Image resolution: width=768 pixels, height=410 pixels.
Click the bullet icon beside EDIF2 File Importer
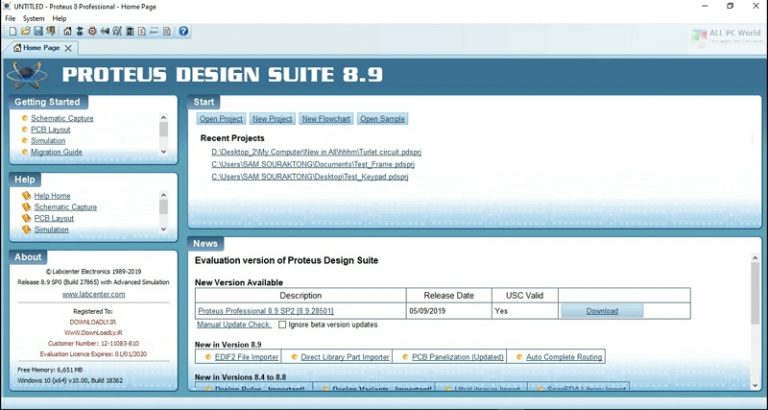208,357
